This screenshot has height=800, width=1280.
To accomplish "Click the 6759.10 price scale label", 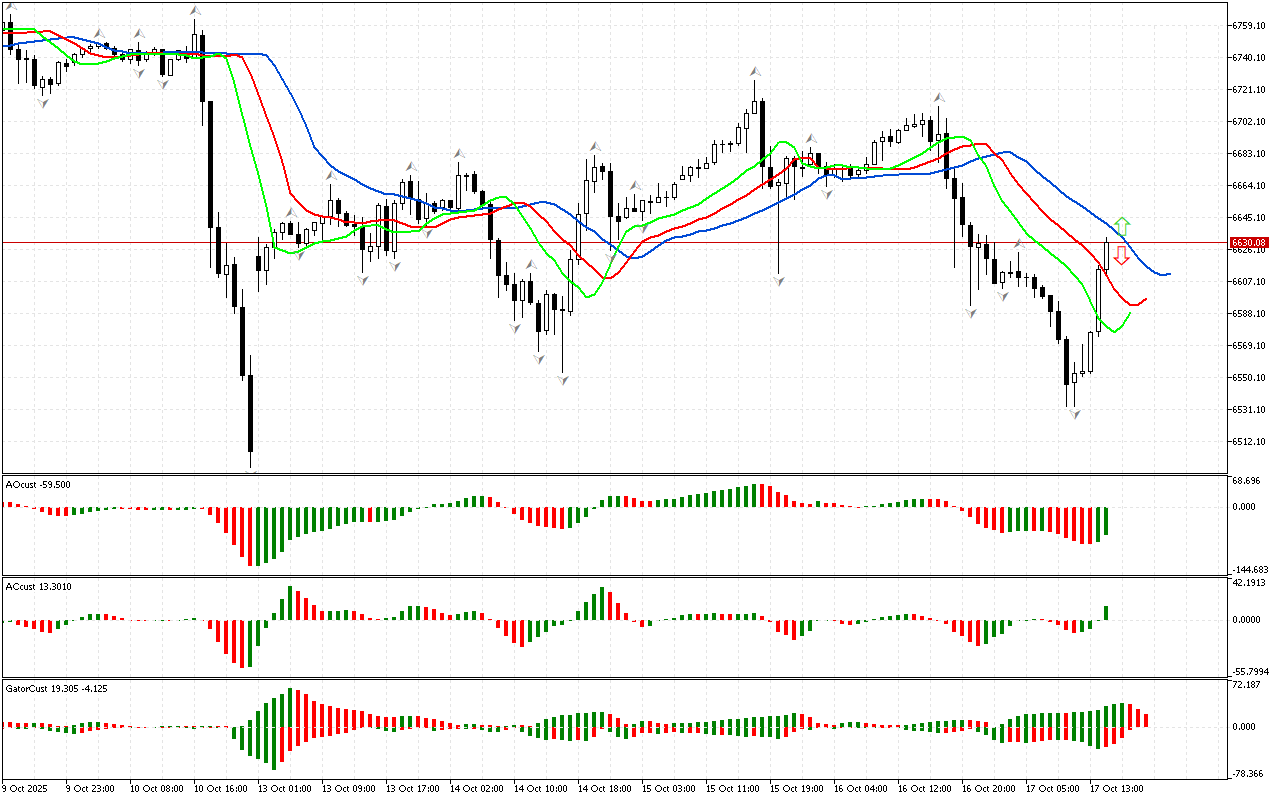I will 1250,25.
